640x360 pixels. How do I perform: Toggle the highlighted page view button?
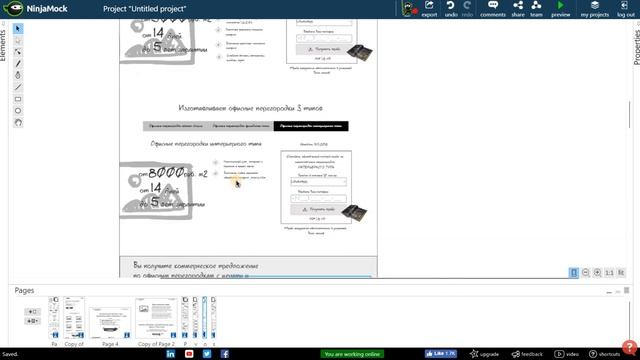pos(574,273)
